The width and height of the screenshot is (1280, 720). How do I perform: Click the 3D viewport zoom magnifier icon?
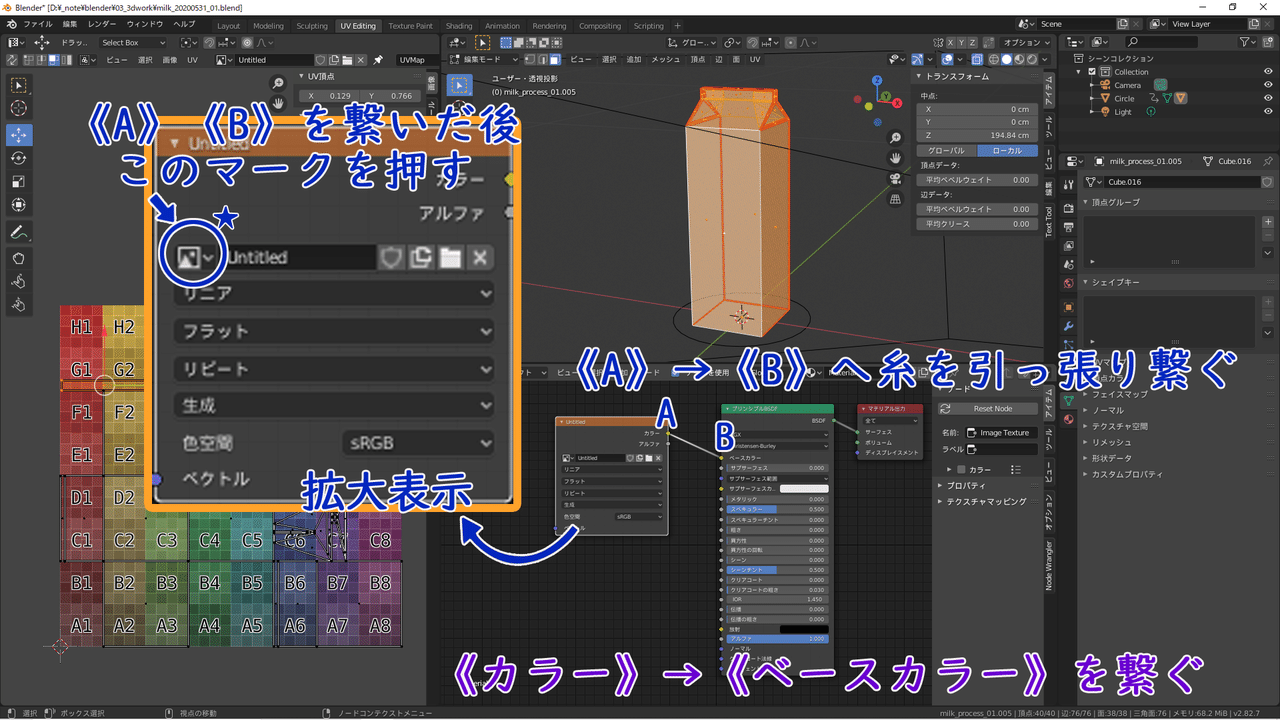pos(896,138)
